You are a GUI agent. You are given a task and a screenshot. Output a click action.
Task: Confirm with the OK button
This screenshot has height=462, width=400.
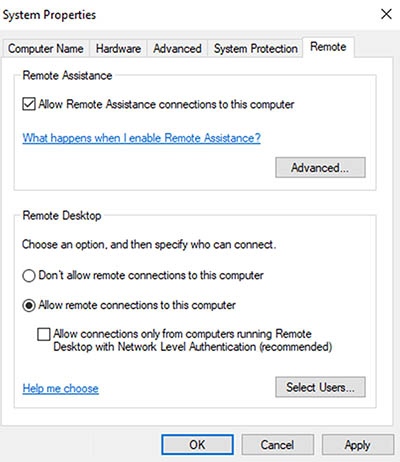point(197,445)
